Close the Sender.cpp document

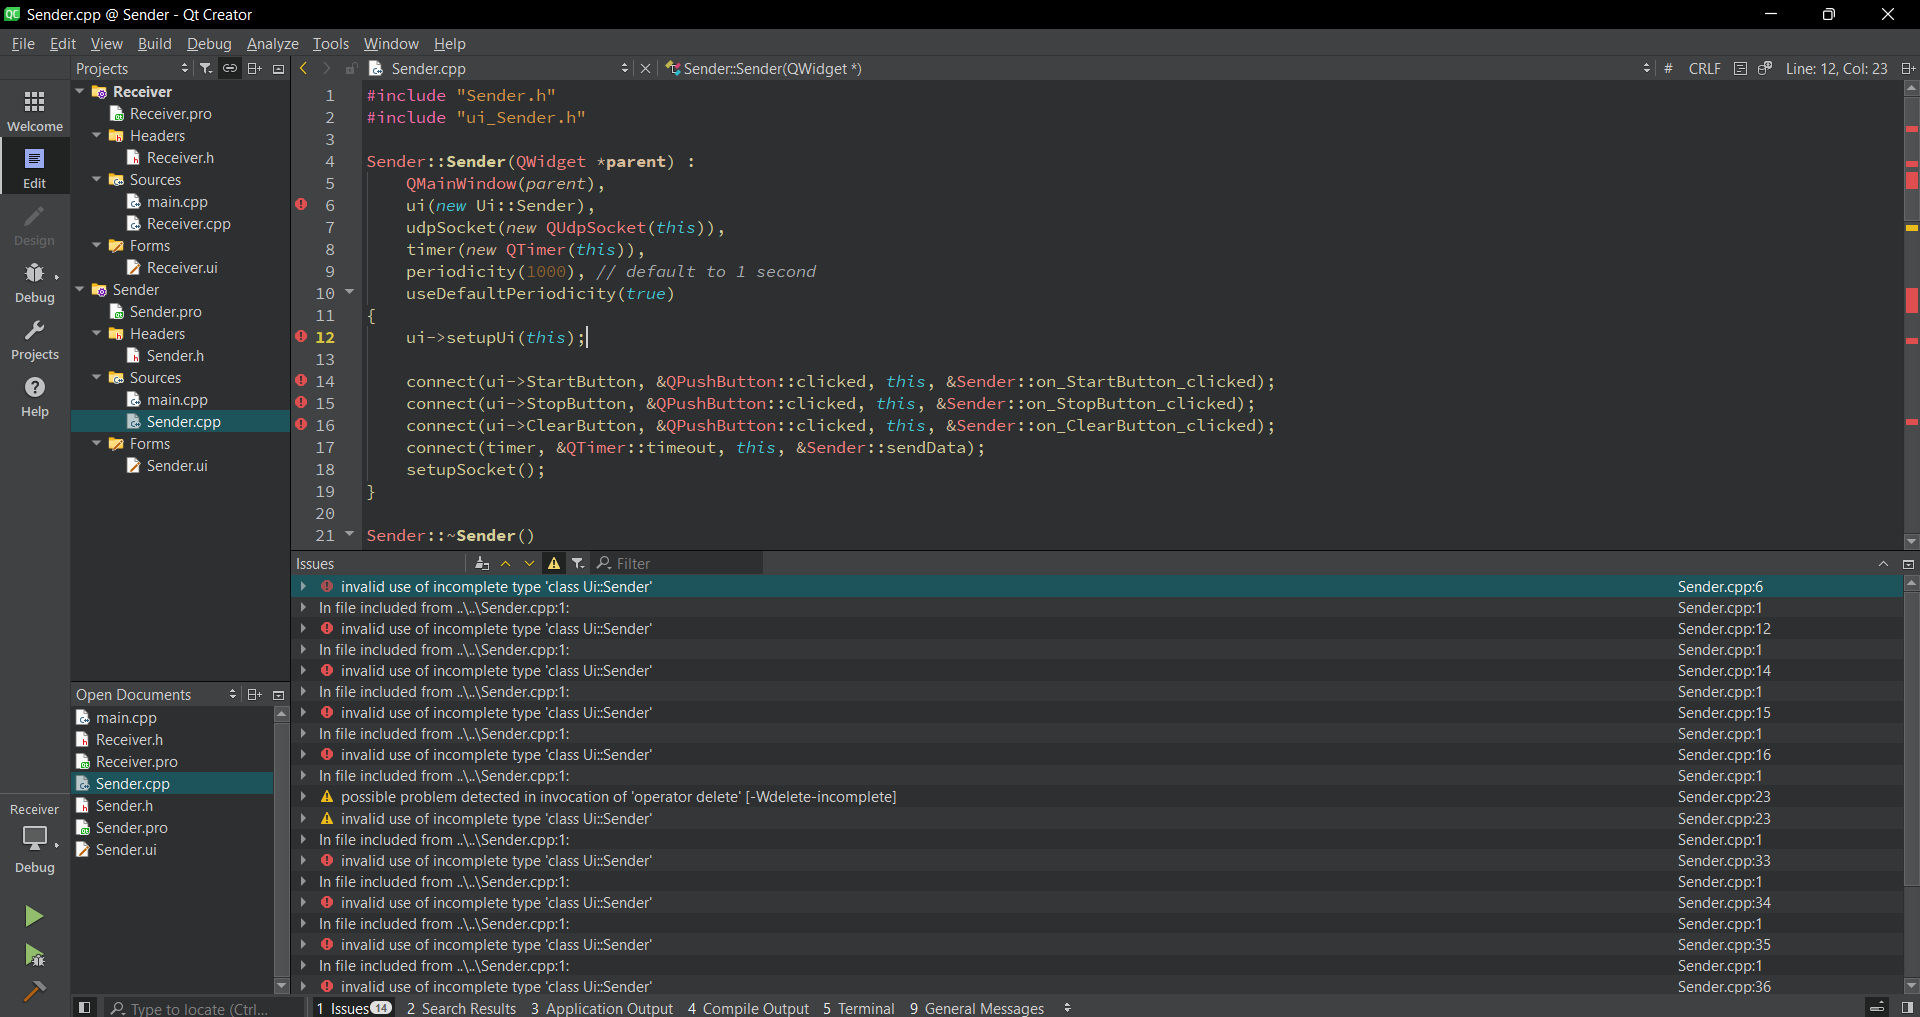tap(645, 68)
